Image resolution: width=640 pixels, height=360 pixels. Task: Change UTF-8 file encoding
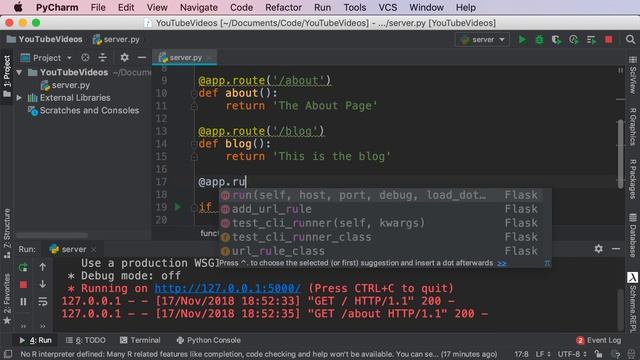point(572,354)
